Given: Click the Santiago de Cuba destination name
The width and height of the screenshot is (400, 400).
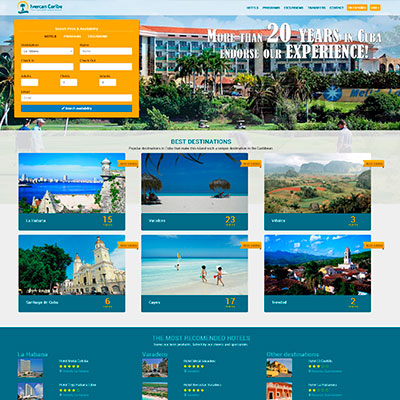Looking at the screenshot, I should pos(42,302).
